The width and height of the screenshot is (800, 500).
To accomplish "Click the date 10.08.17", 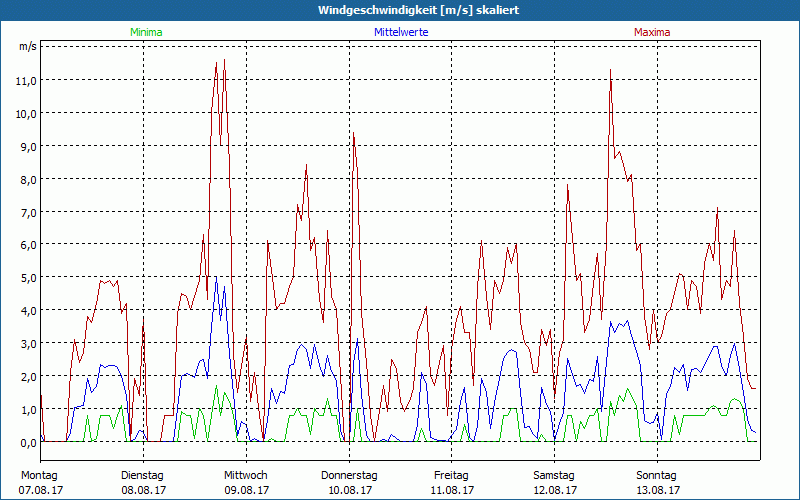I will click(349, 490).
